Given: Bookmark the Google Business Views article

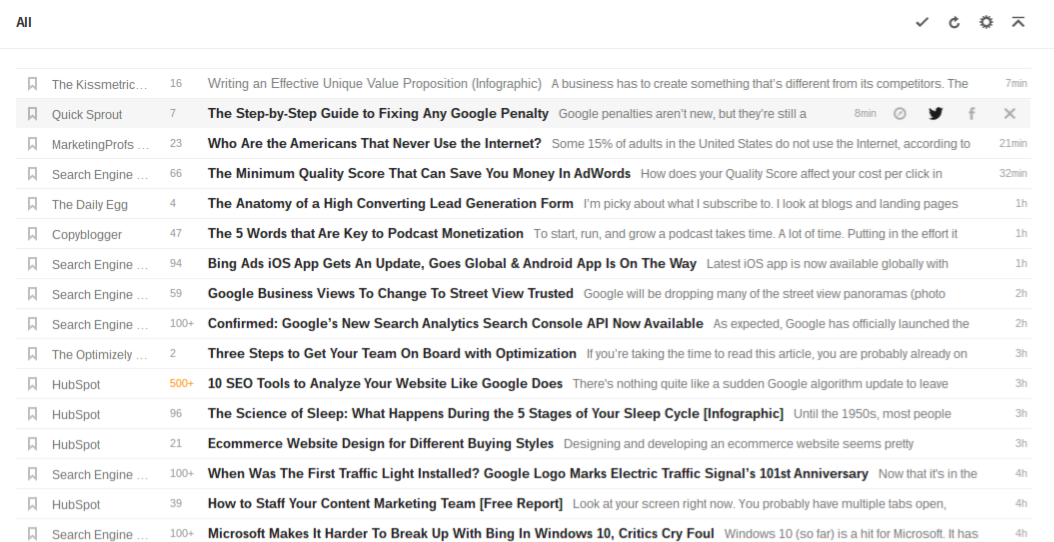Looking at the screenshot, I should click(x=32, y=294).
